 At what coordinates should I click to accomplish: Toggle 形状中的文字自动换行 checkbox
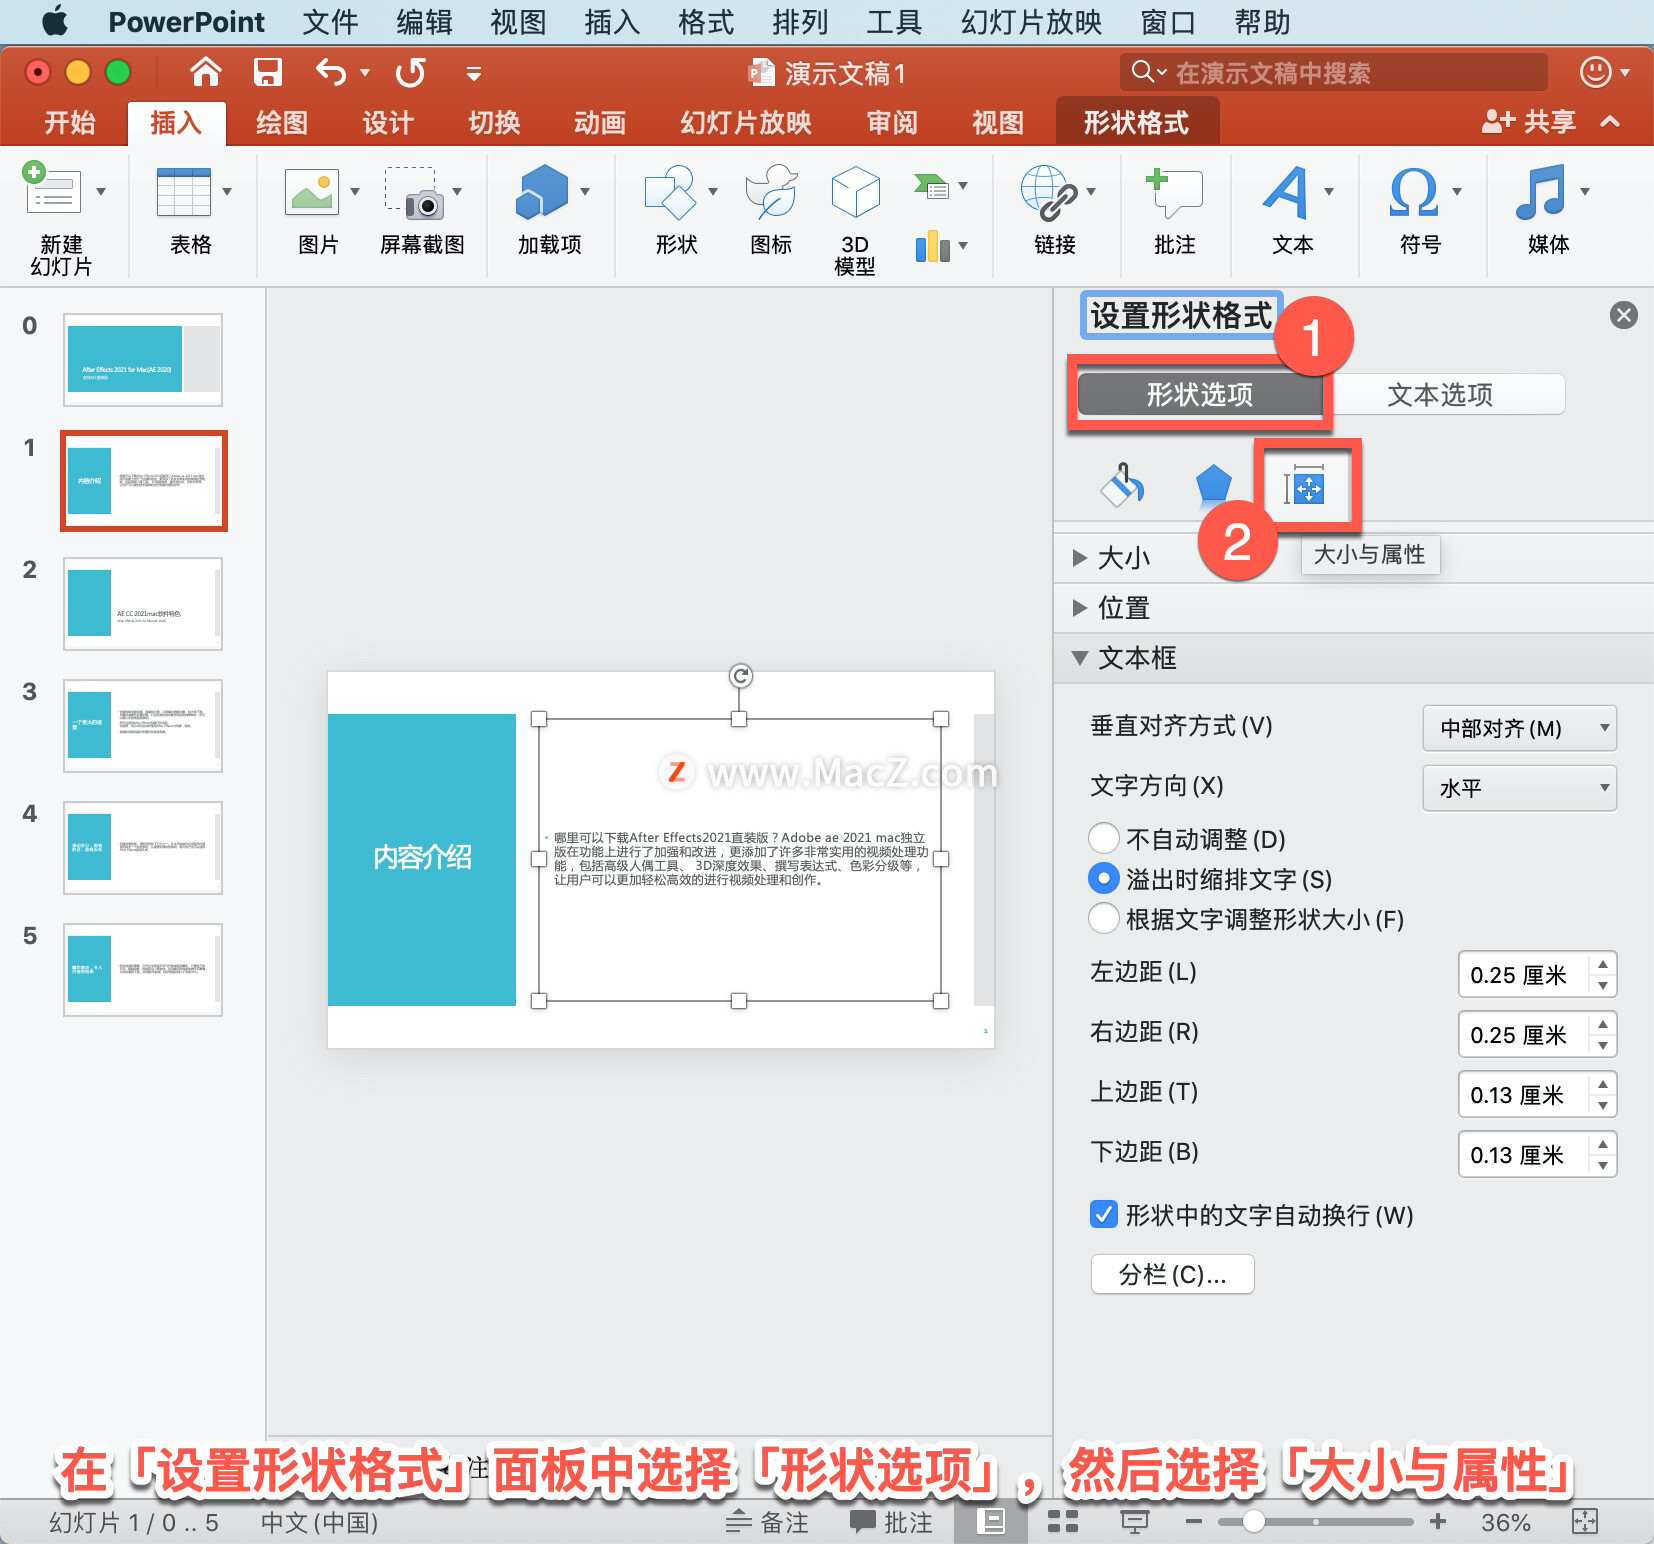point(1103,1214)
